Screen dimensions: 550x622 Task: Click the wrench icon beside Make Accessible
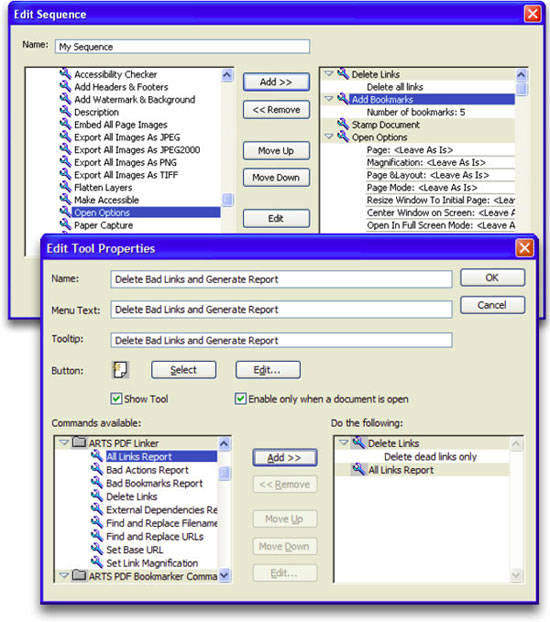tap(65, 199)
